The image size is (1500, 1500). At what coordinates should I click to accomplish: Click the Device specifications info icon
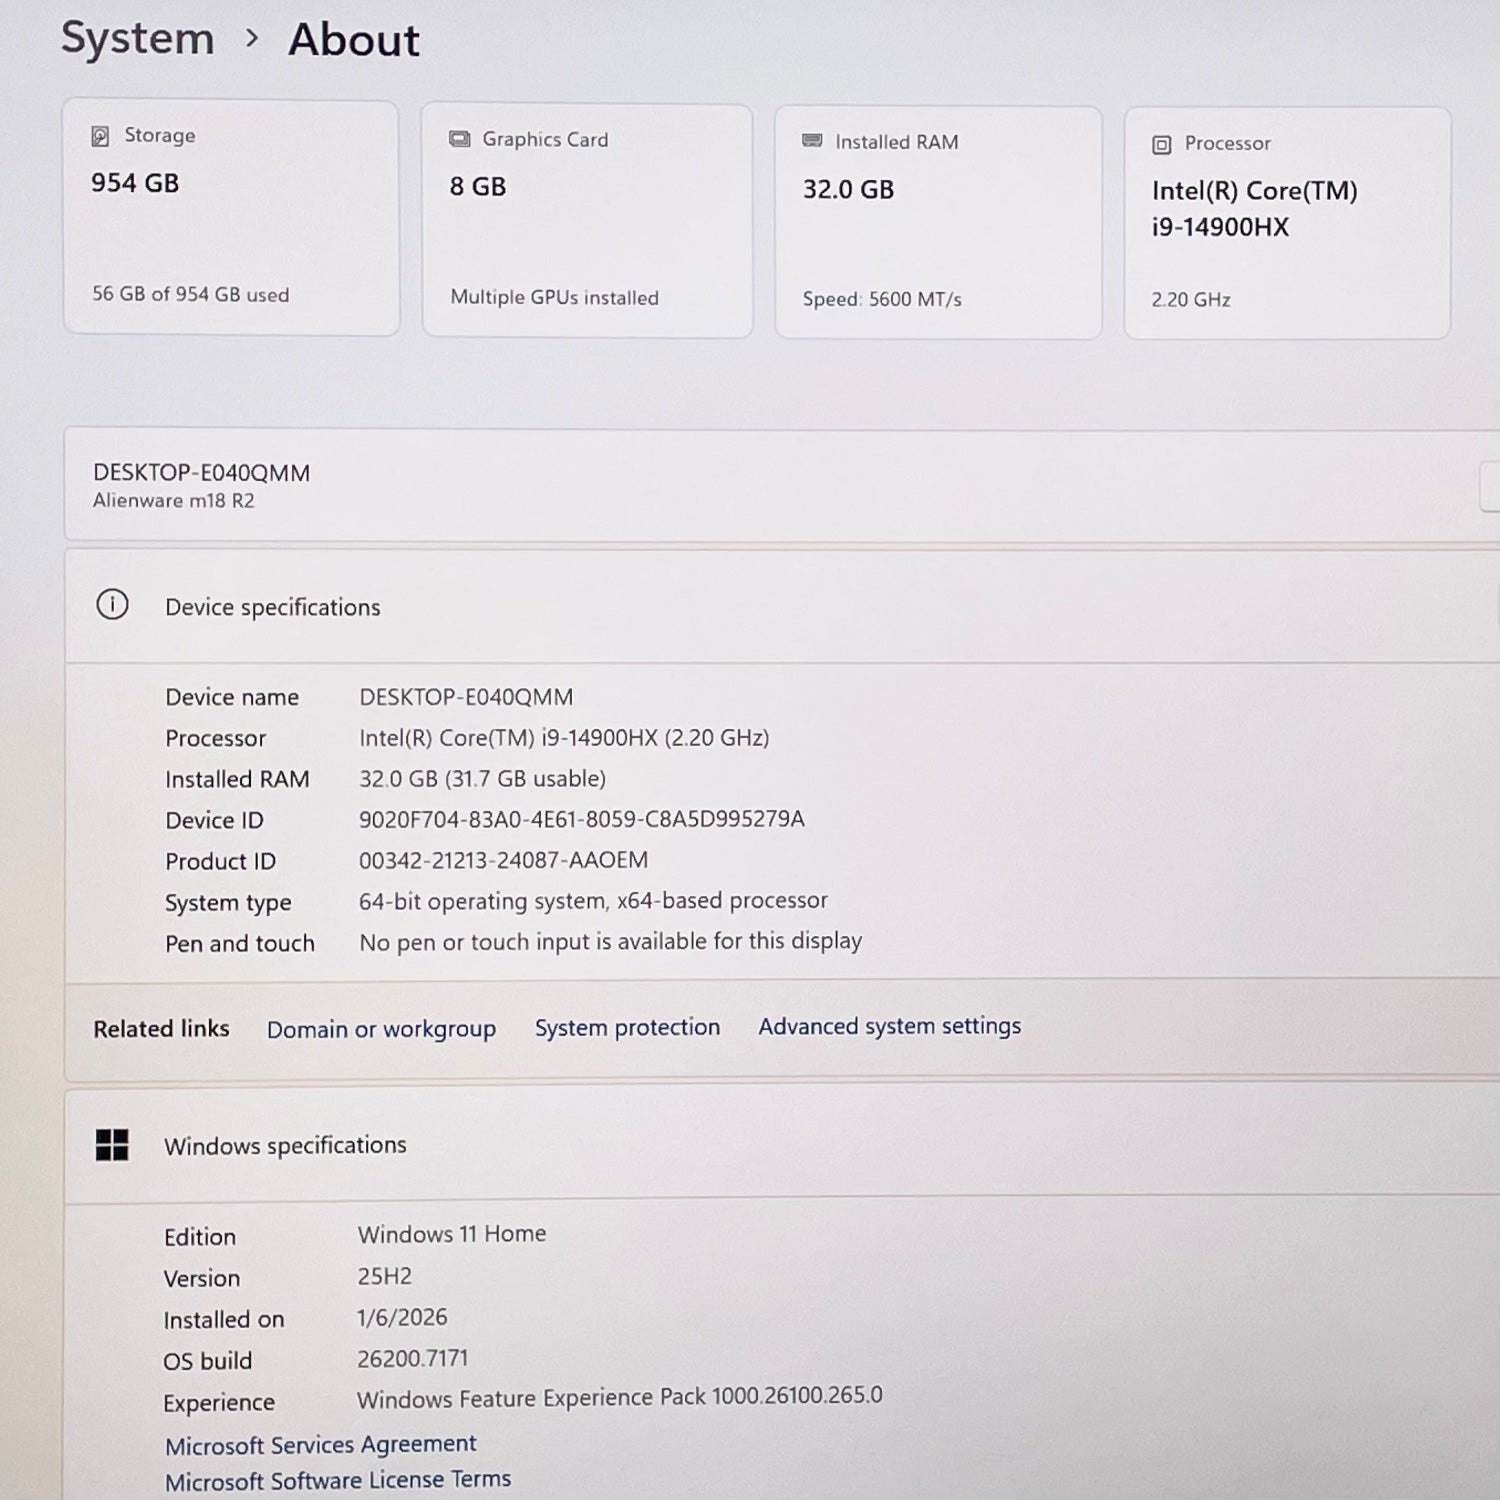click(x=112, y=605)
